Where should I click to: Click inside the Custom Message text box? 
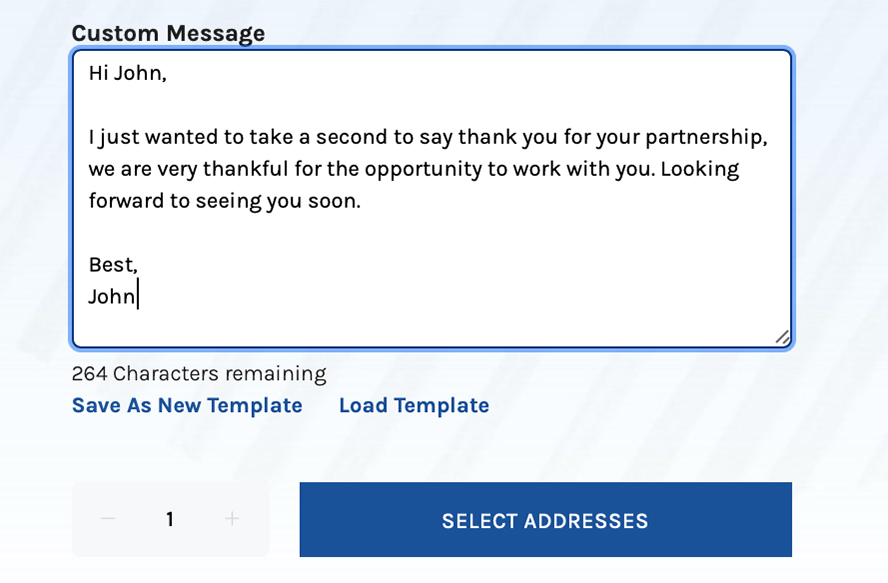(x=432, y=198)
